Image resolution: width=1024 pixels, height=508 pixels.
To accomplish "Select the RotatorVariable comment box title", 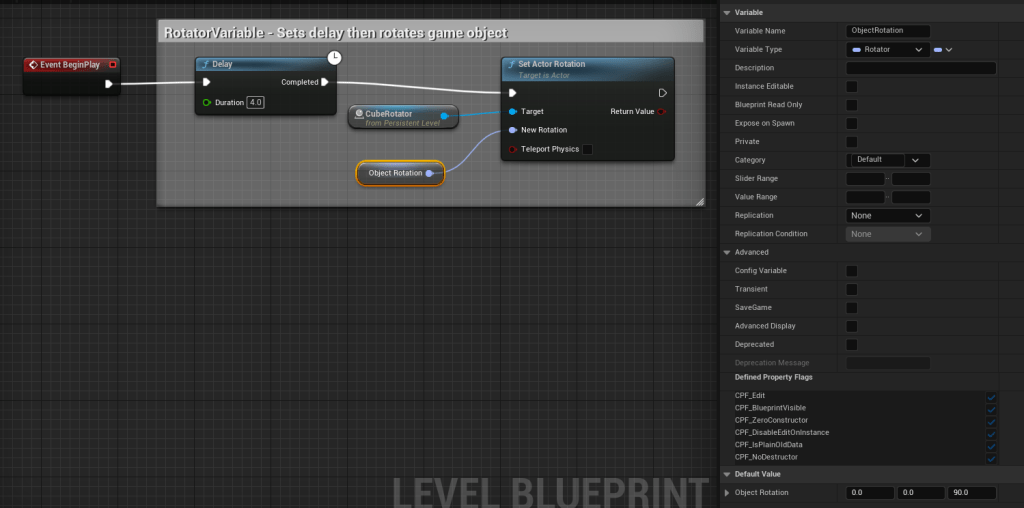I will tap(334, 33).
